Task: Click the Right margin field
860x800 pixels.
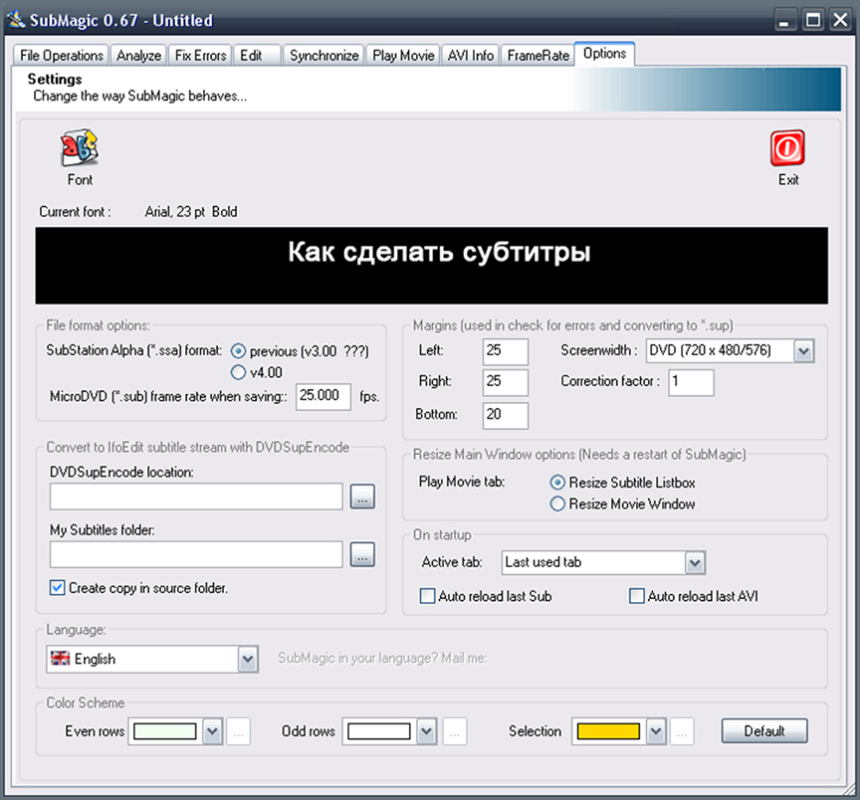Action: 506,382
